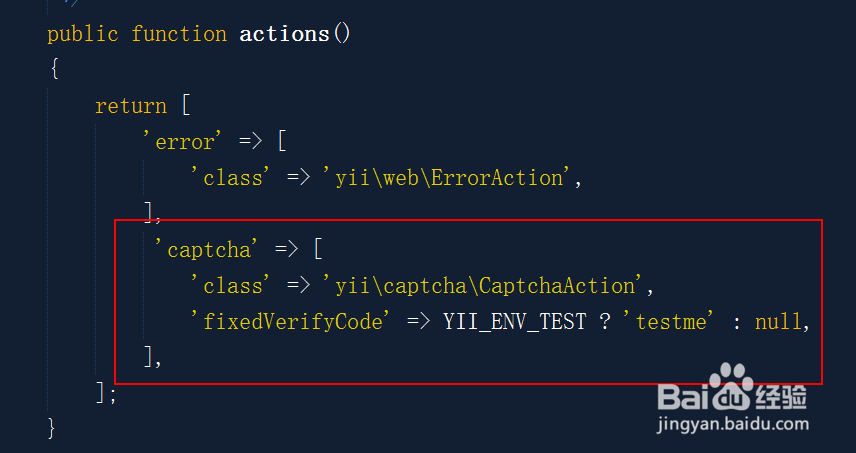Click the 'function' keyword
Screen dimensions: 856x453
coord(179,34)
